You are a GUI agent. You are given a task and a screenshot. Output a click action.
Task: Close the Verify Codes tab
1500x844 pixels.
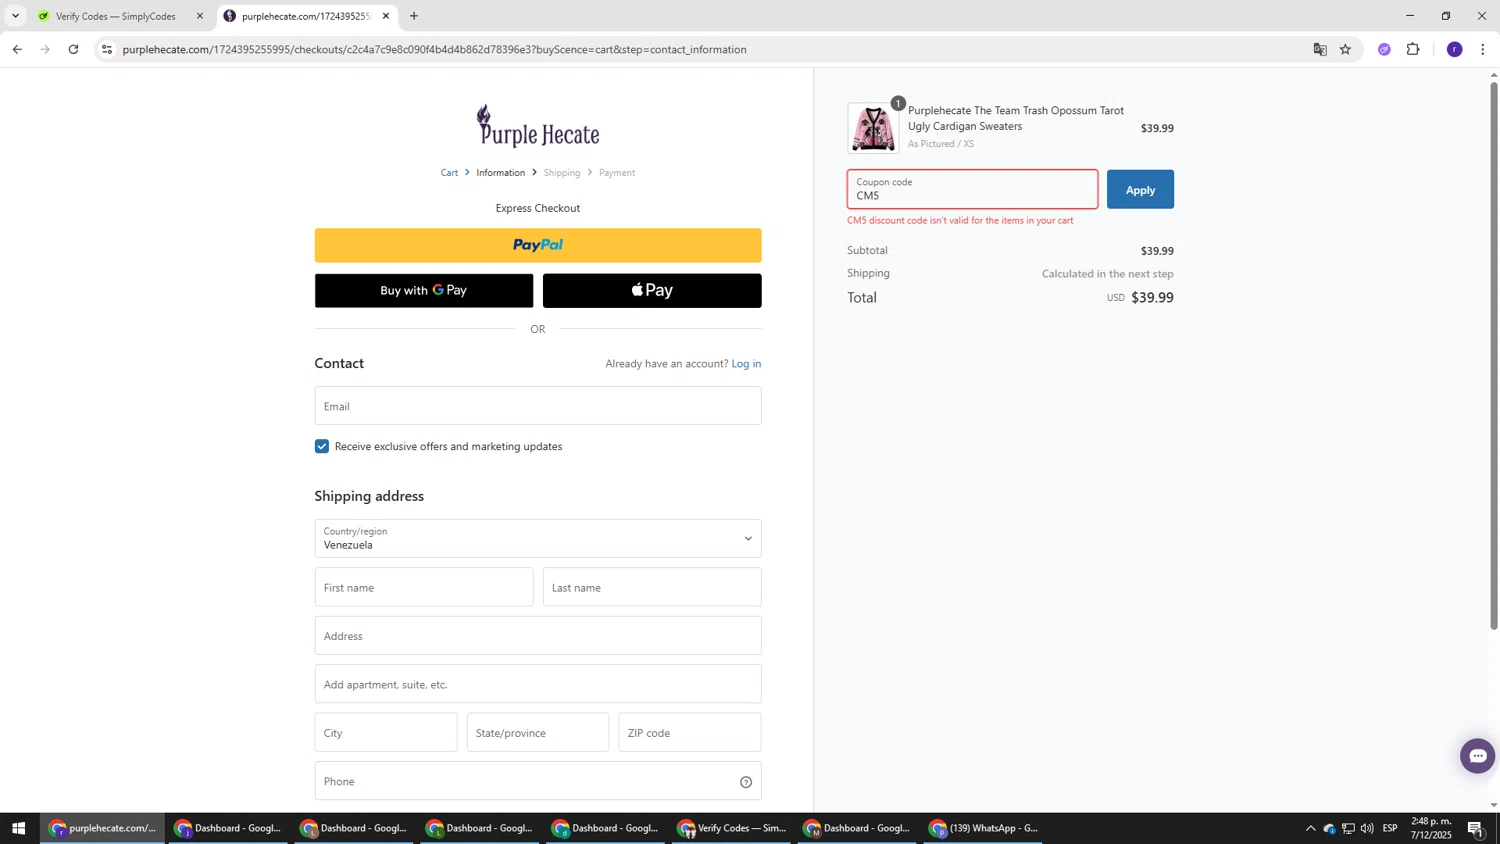[x=200, y=16]
